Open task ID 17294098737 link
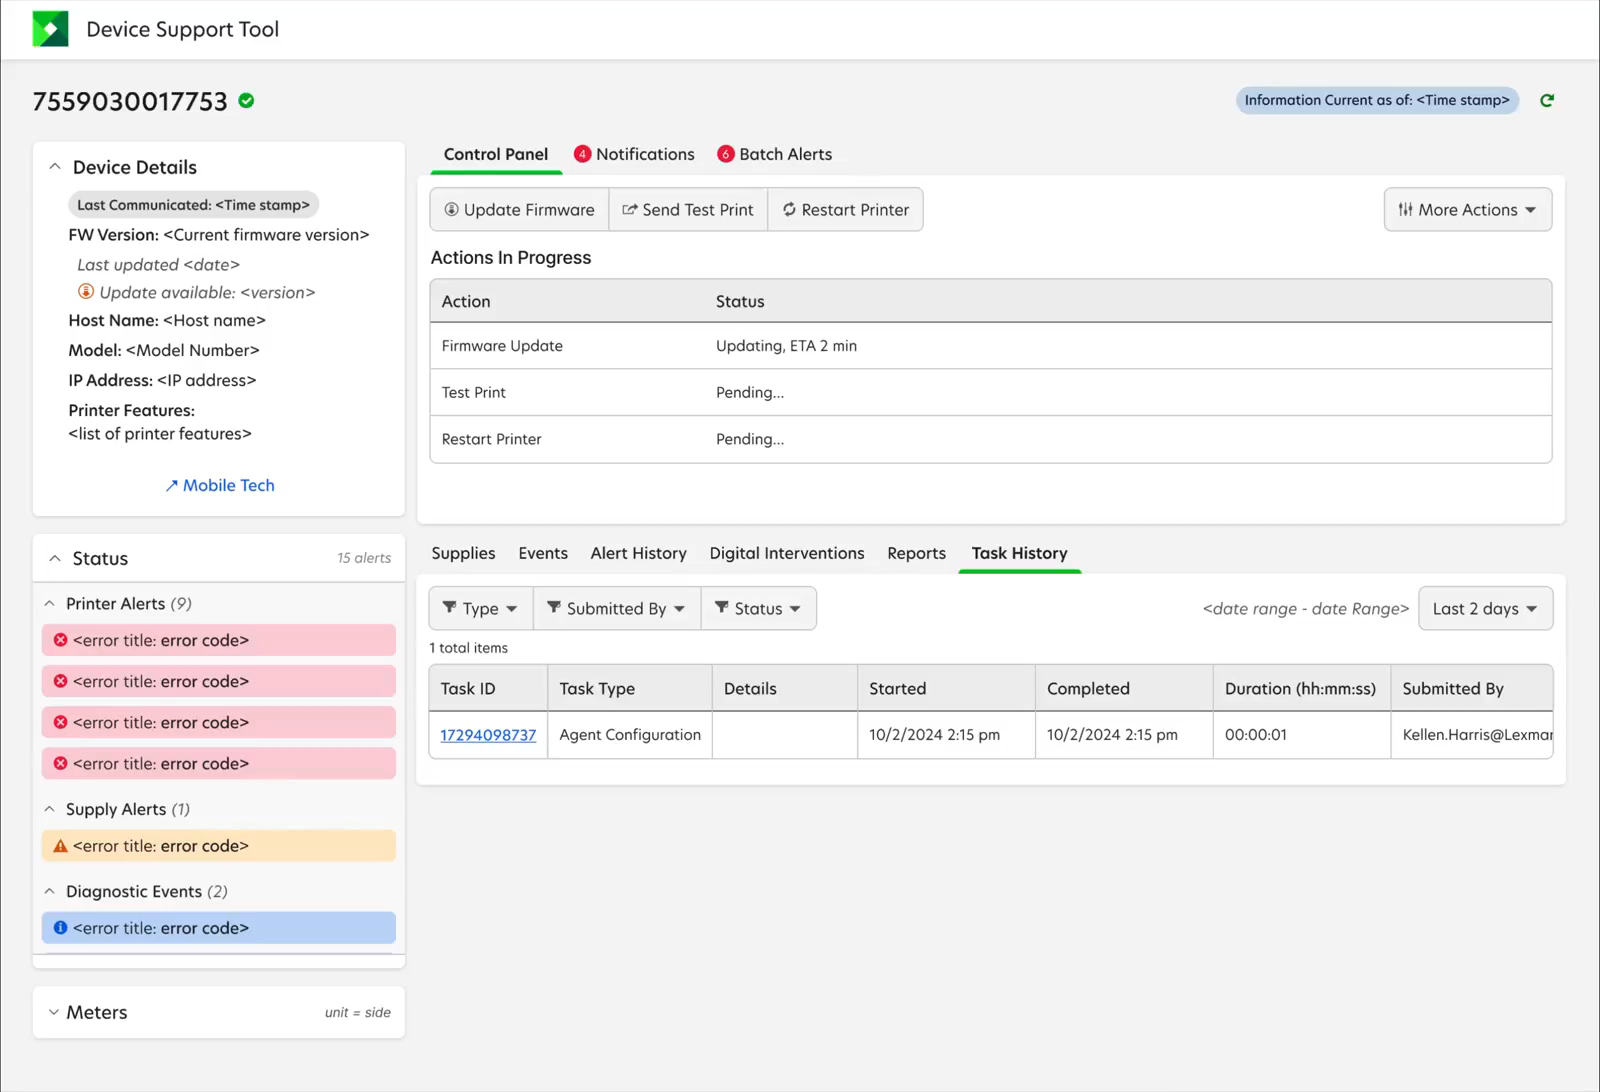 (x=488, y=735)
